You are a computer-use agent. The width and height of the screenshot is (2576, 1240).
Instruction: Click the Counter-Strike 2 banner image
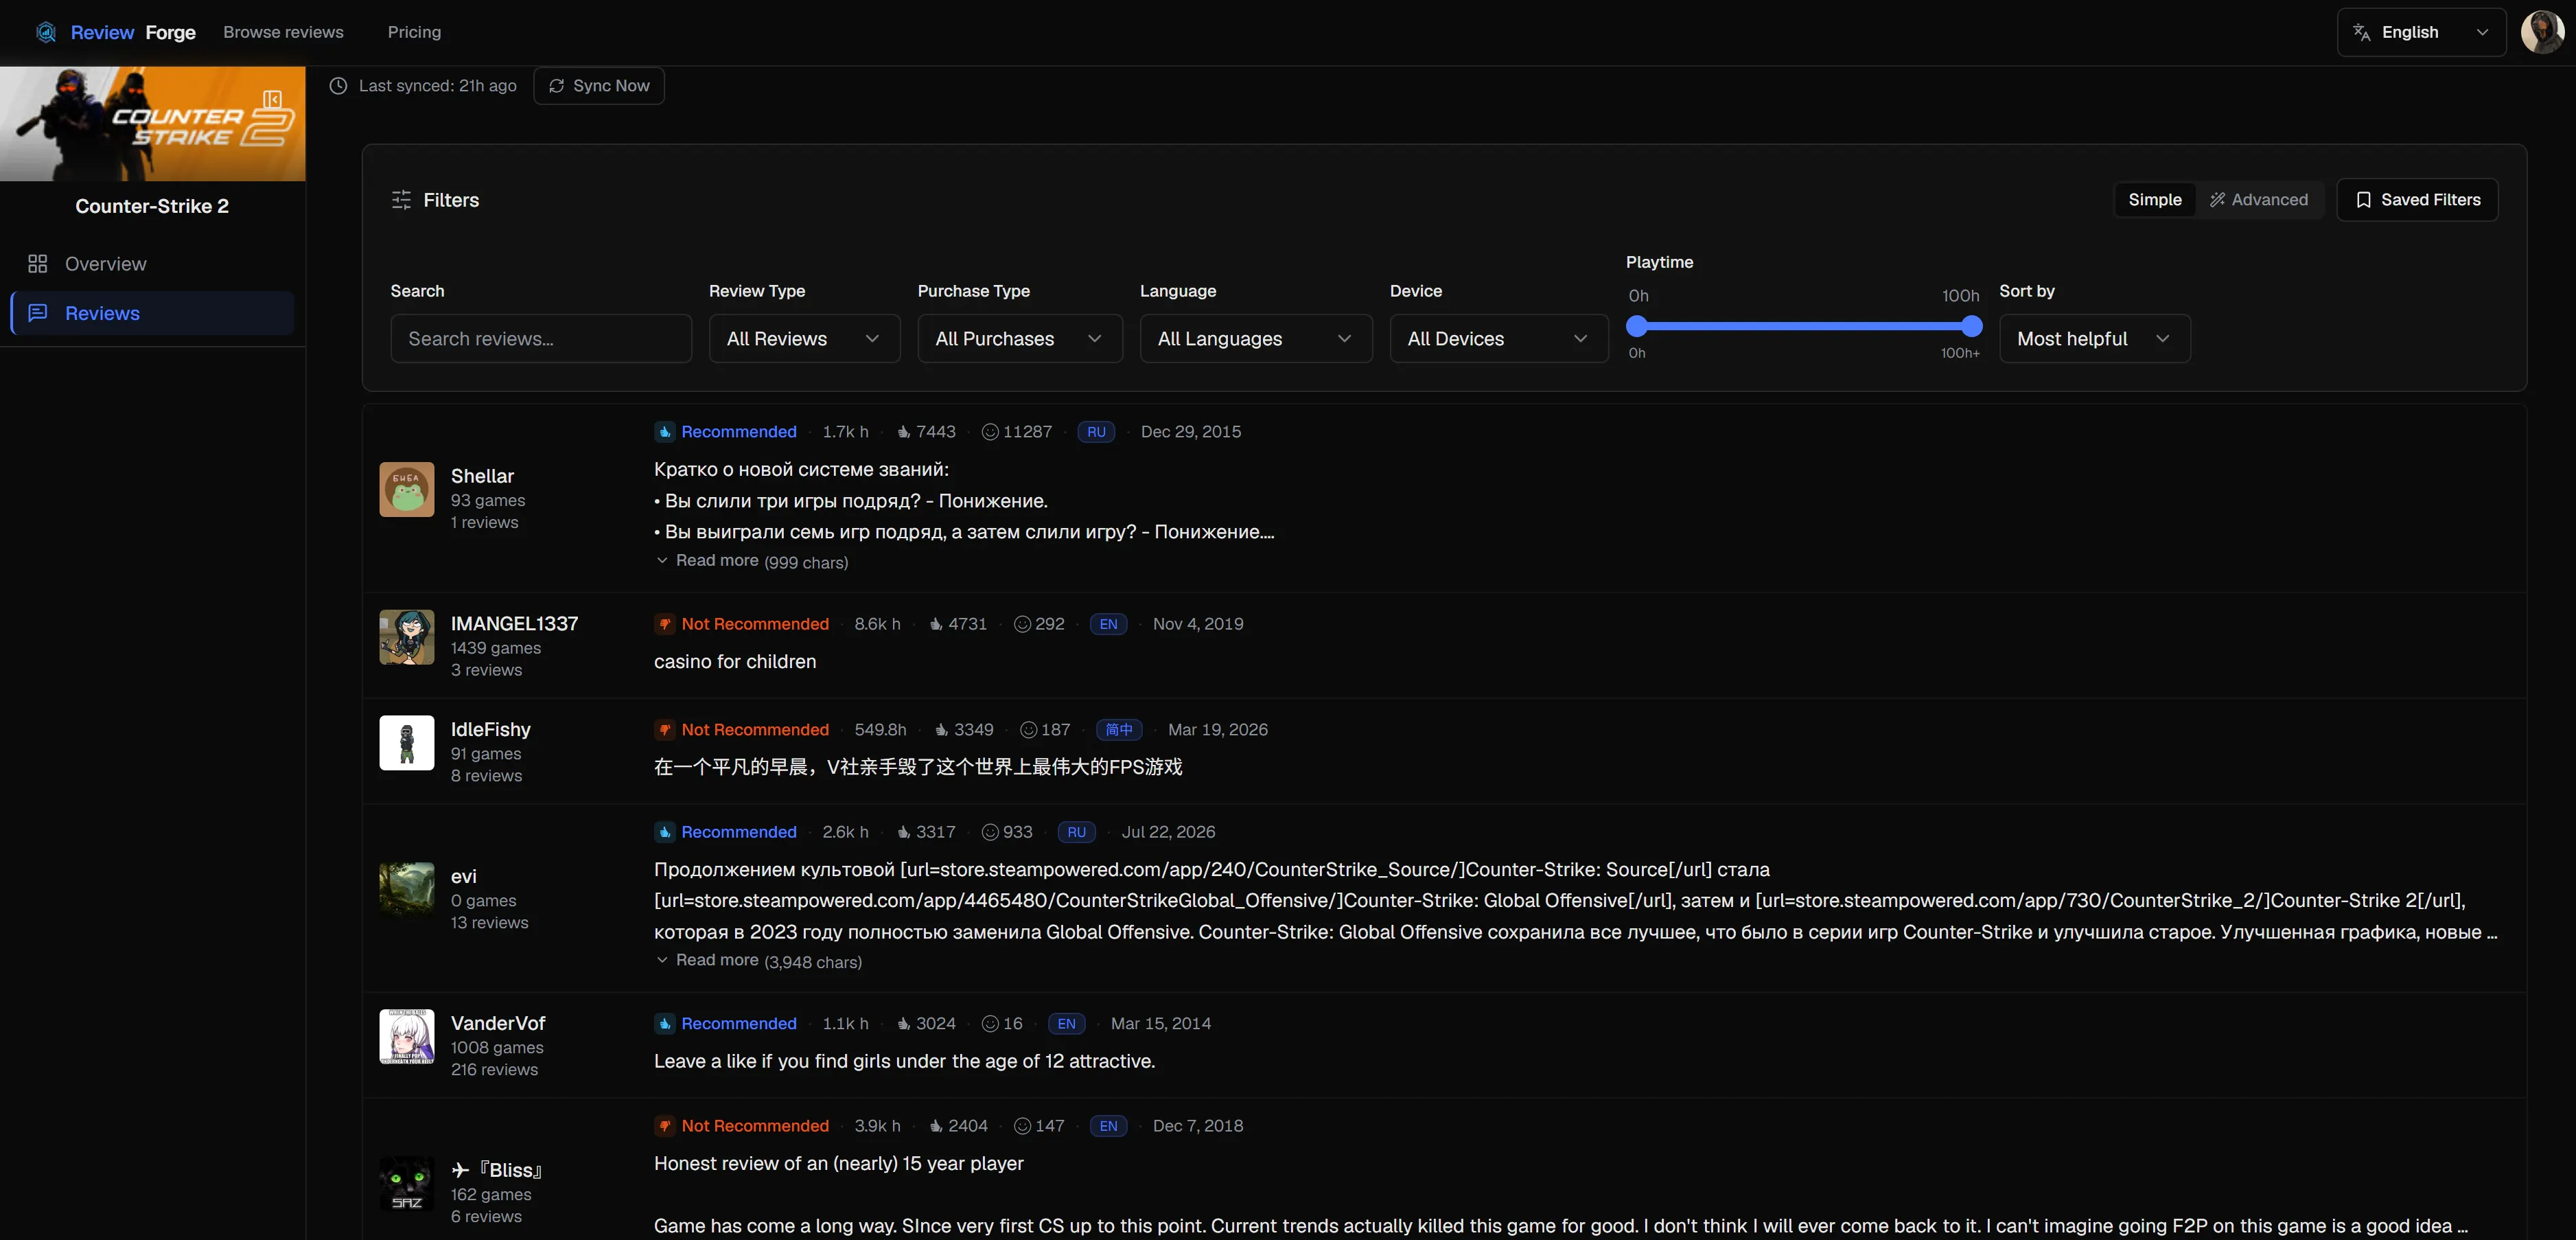tap(152, 124)
